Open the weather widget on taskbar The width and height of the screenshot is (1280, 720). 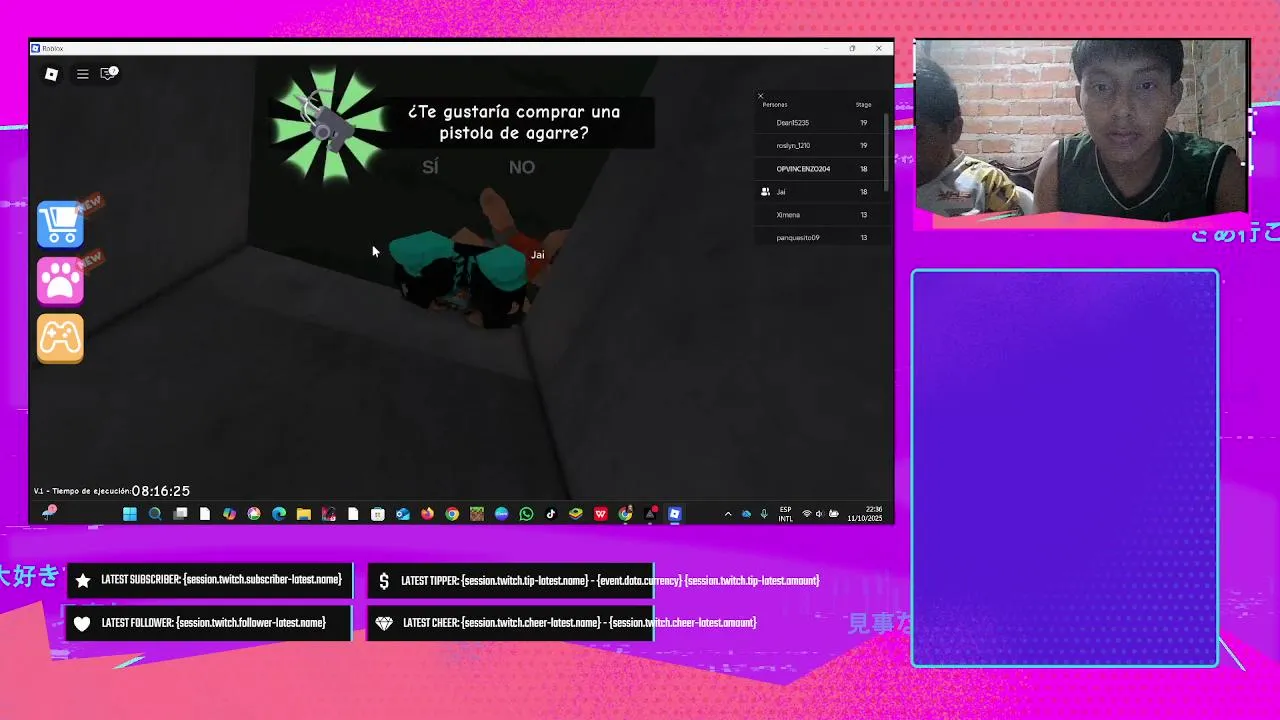pyautogui.click(x=48, y=513)
